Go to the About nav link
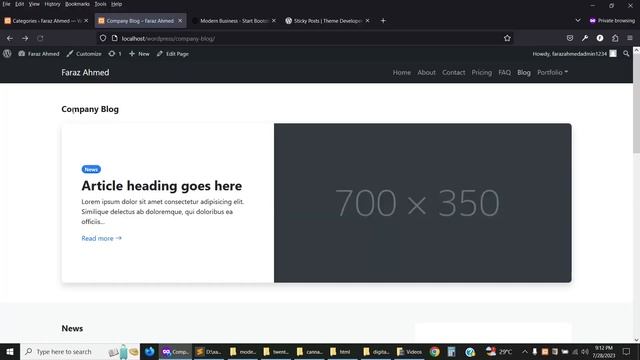The height and width of the screenshot is (360, 640). (x=426, y=72)
